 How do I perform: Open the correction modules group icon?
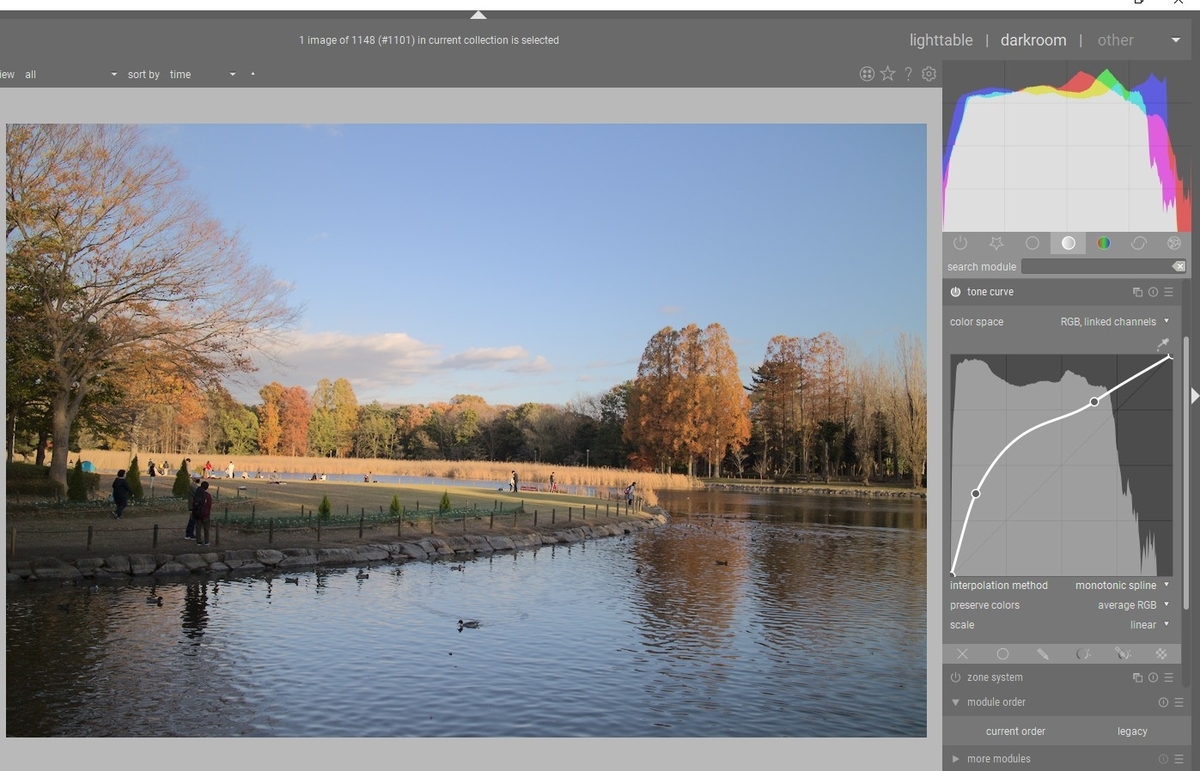click(x=1139, y=243)
